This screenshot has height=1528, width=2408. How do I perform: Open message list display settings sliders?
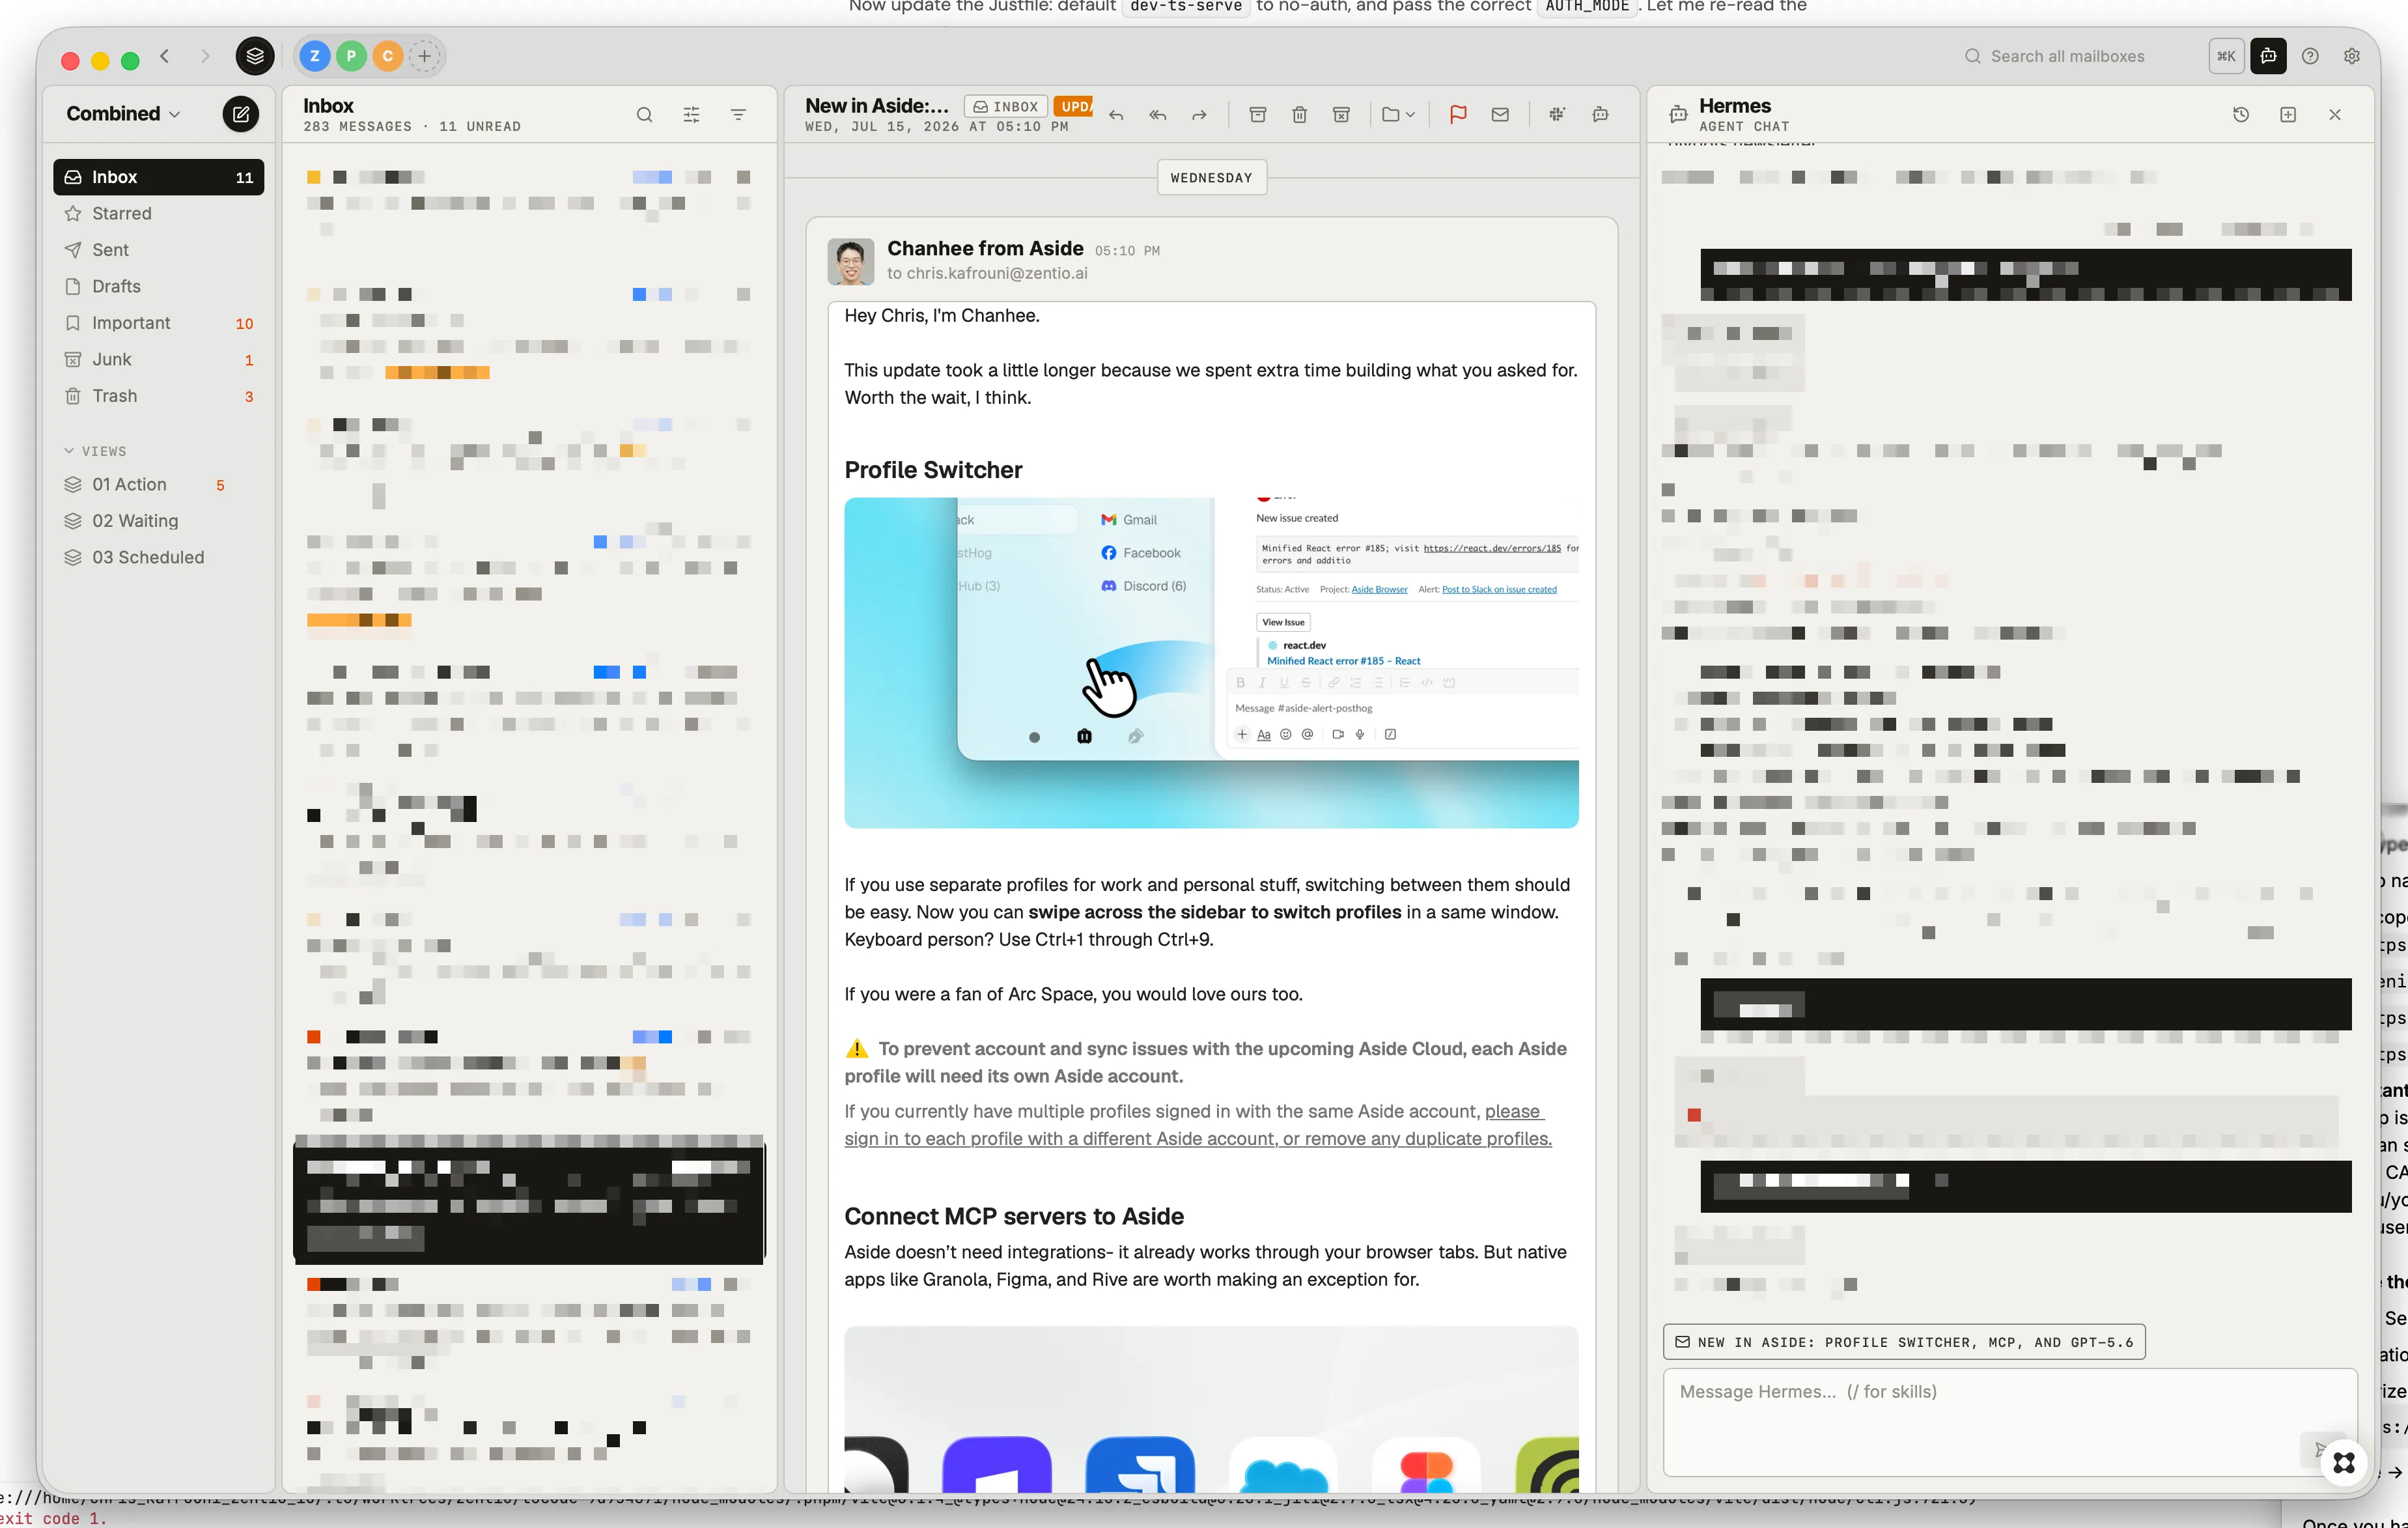tap(691, 115)
